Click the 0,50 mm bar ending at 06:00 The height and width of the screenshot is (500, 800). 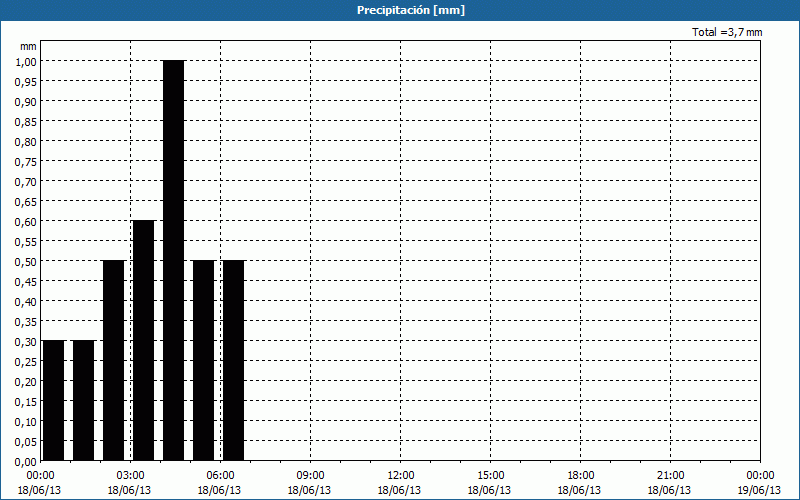click(x=204, y=361)
